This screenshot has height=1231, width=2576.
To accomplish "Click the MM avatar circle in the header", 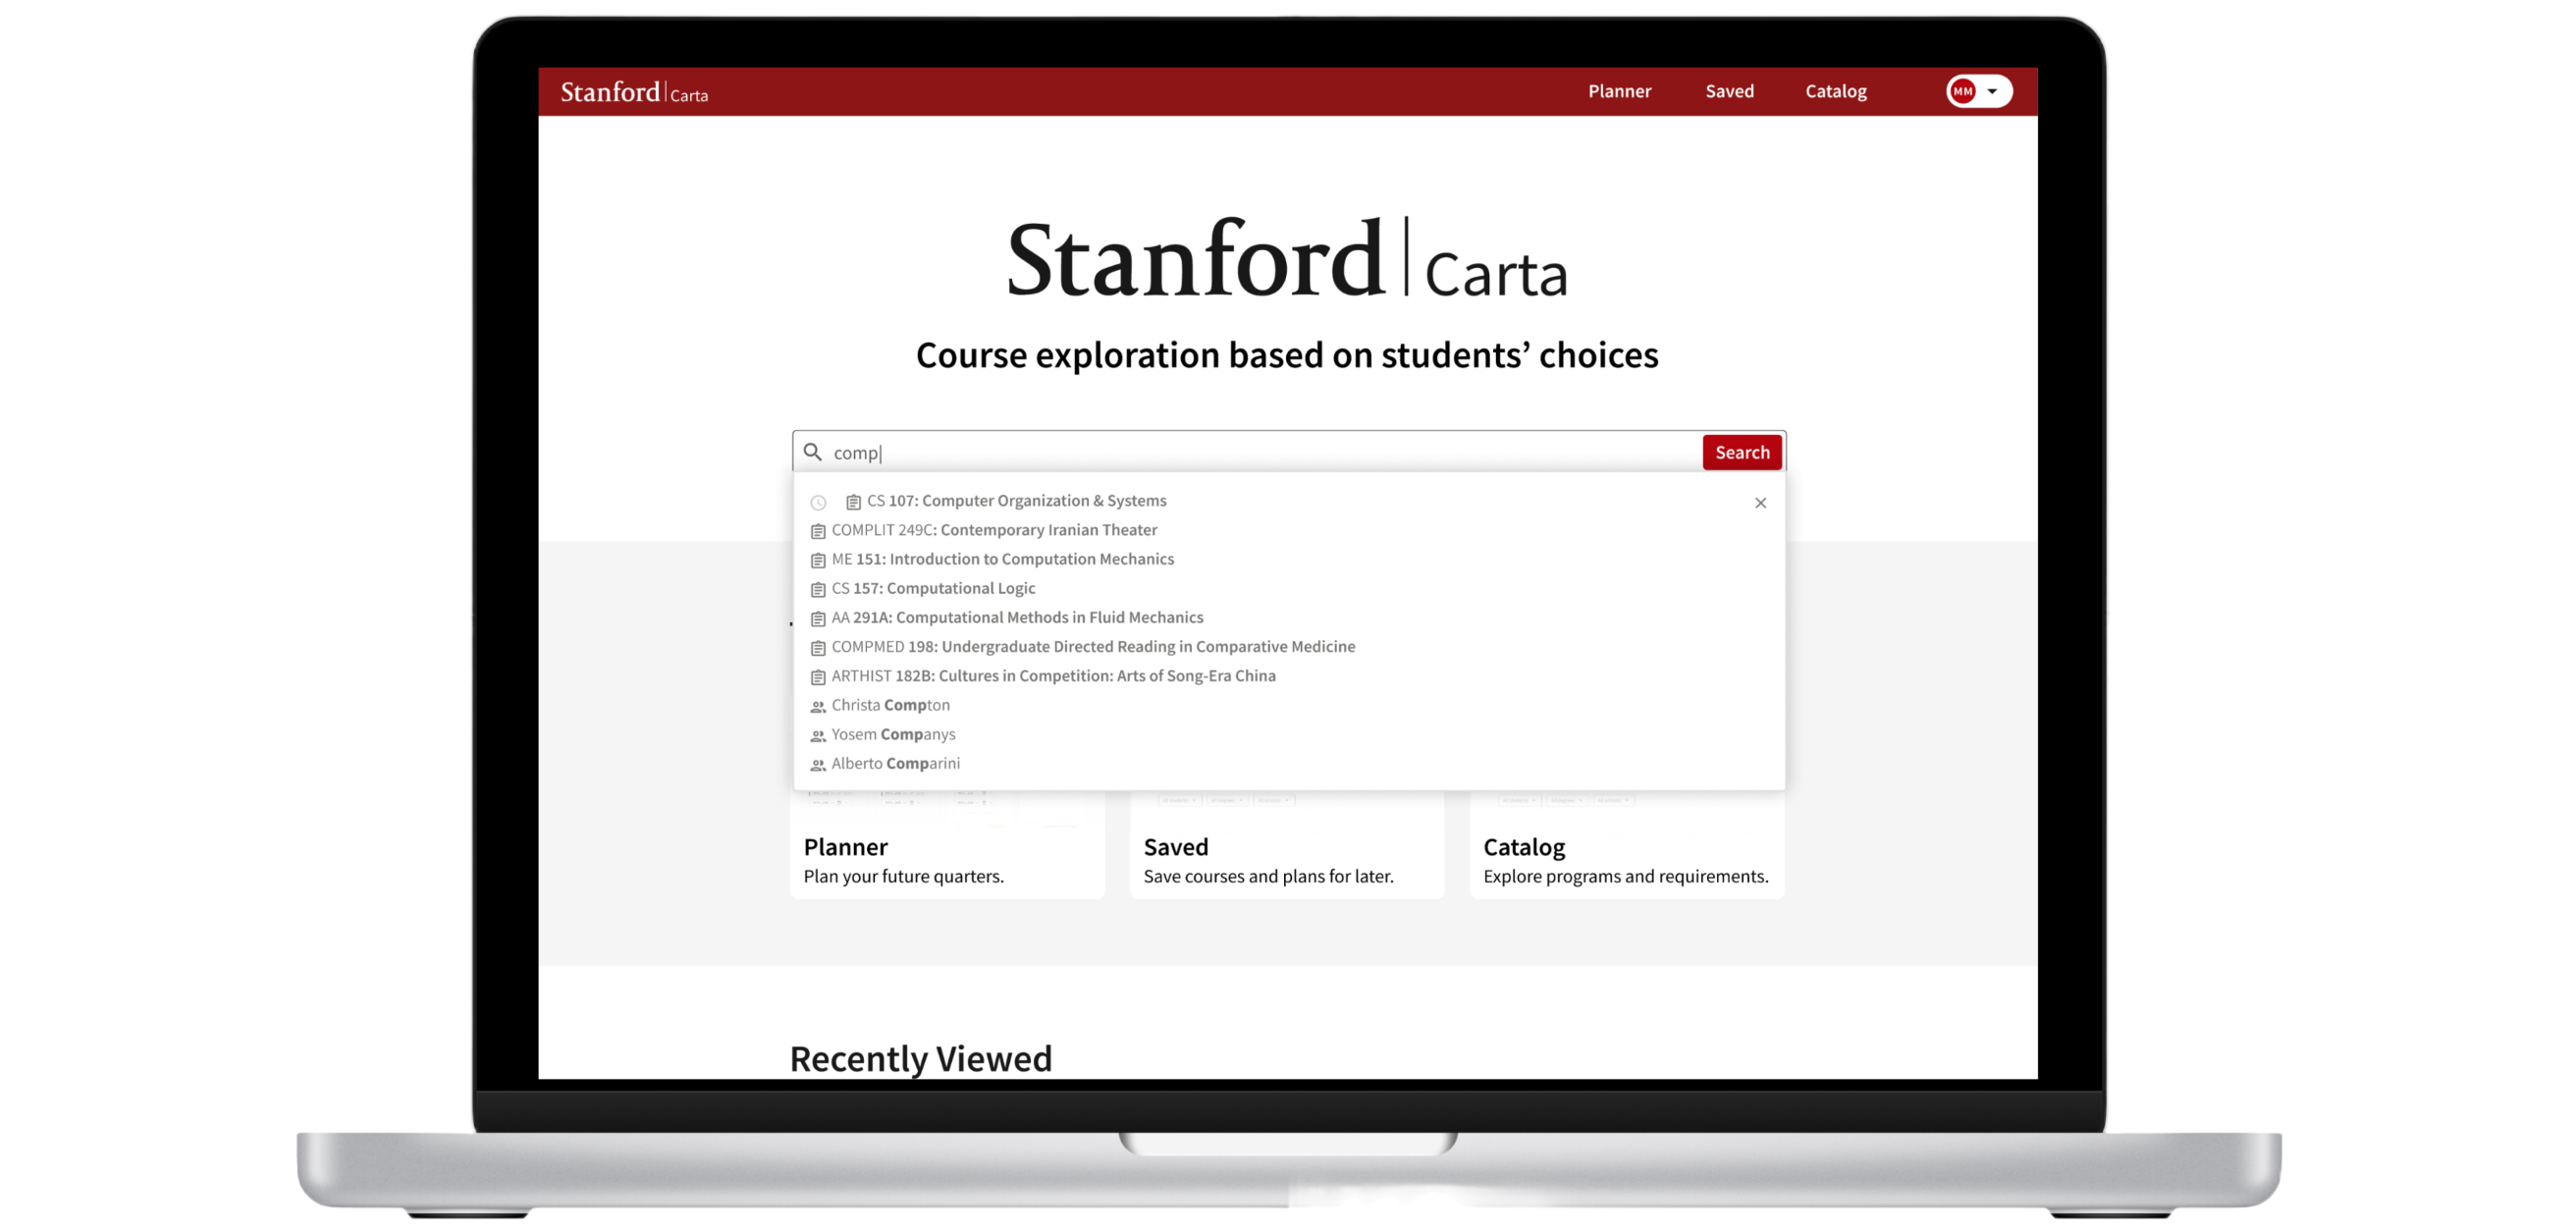I will click(1963, 91).
